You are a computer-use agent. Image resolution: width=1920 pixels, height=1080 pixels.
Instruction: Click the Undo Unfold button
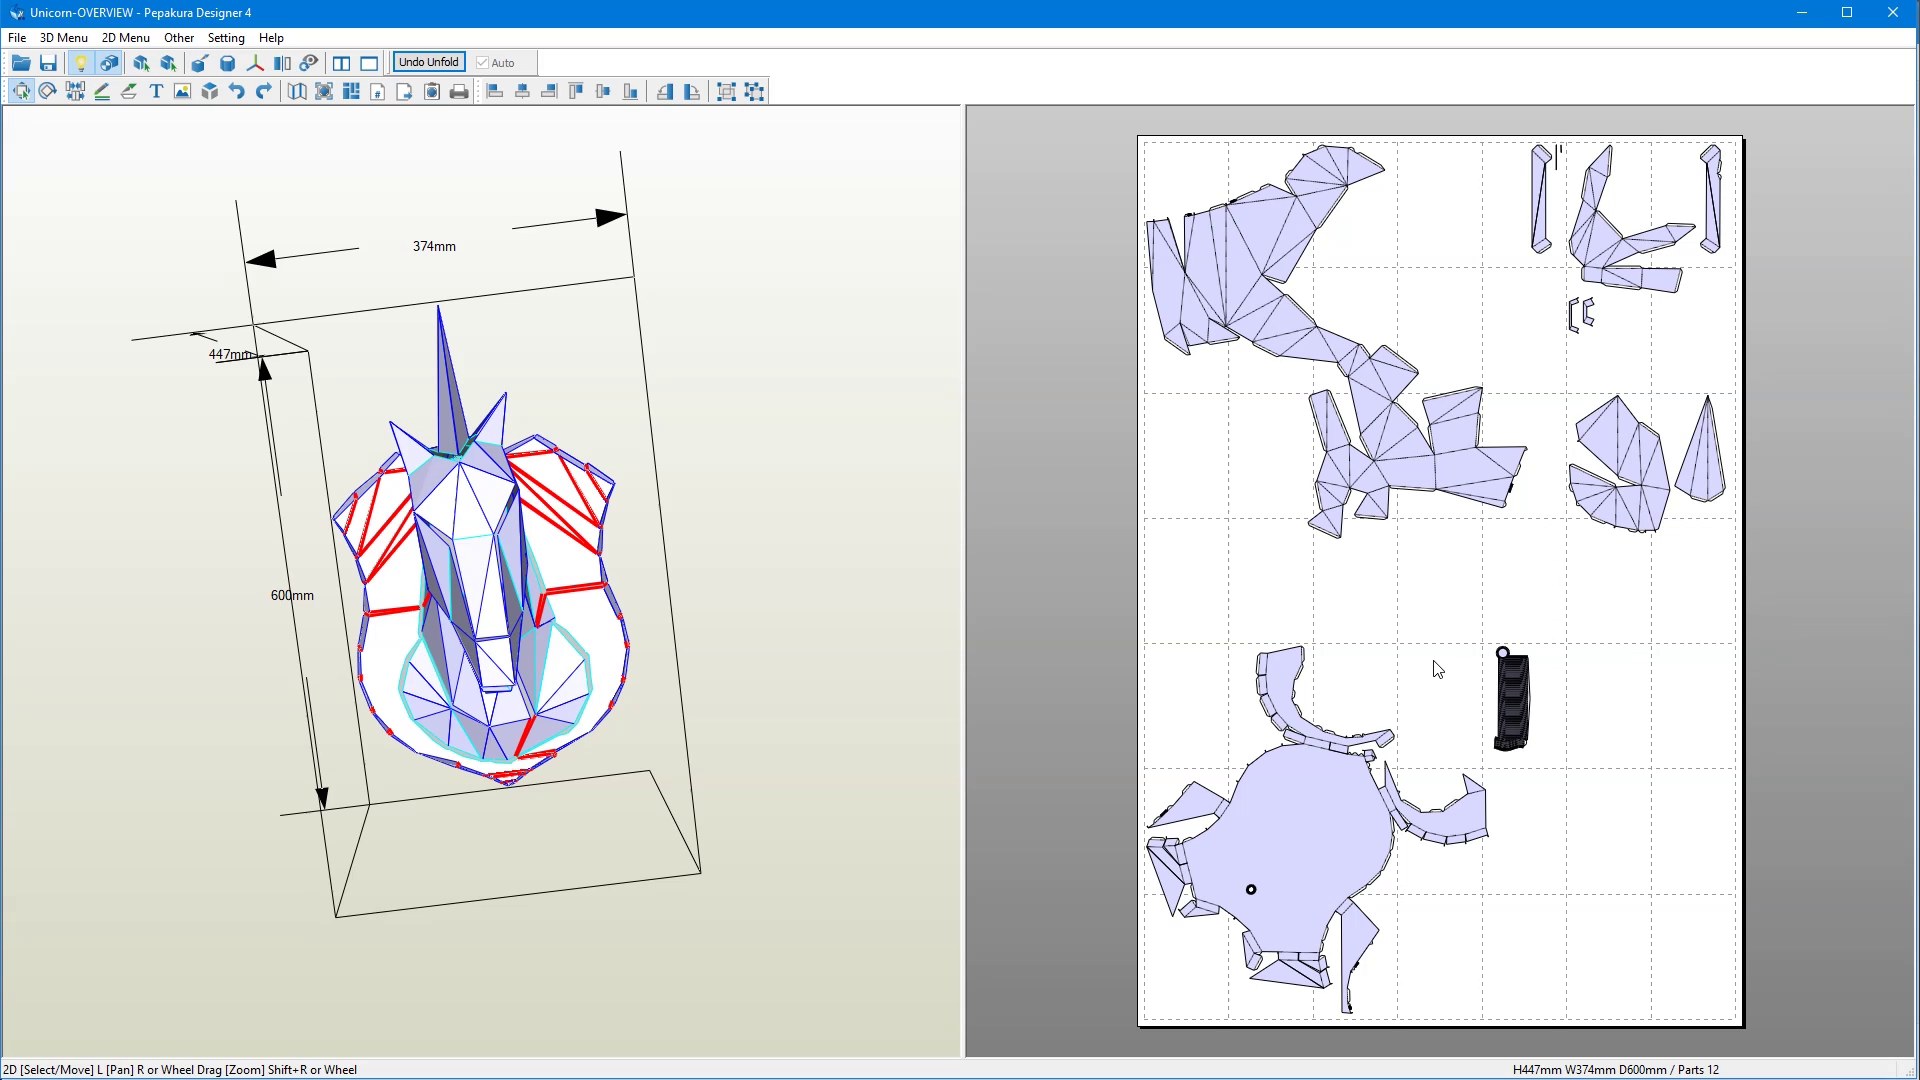[429, 62]
